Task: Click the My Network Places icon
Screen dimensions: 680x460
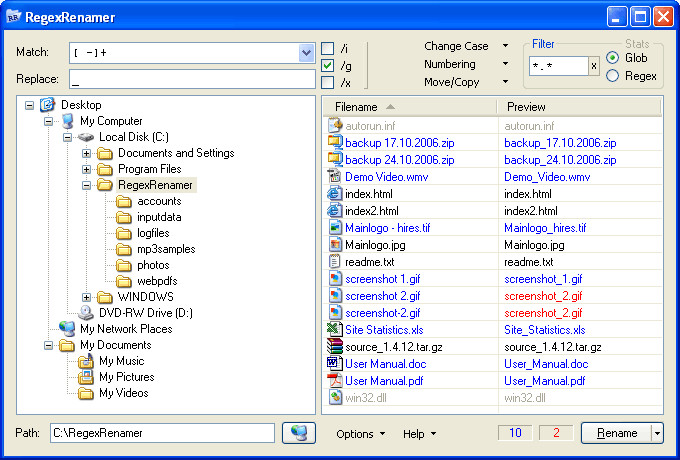Action: (x=67, y=329)
